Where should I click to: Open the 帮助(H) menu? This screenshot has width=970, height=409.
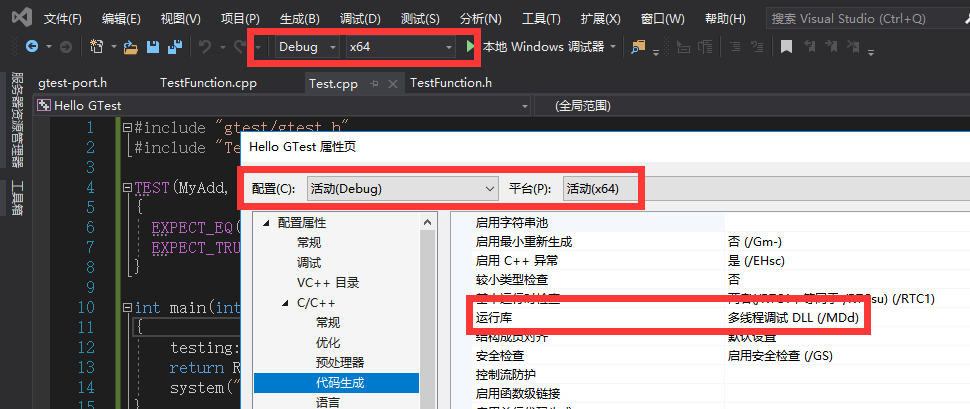coord(725,19)
